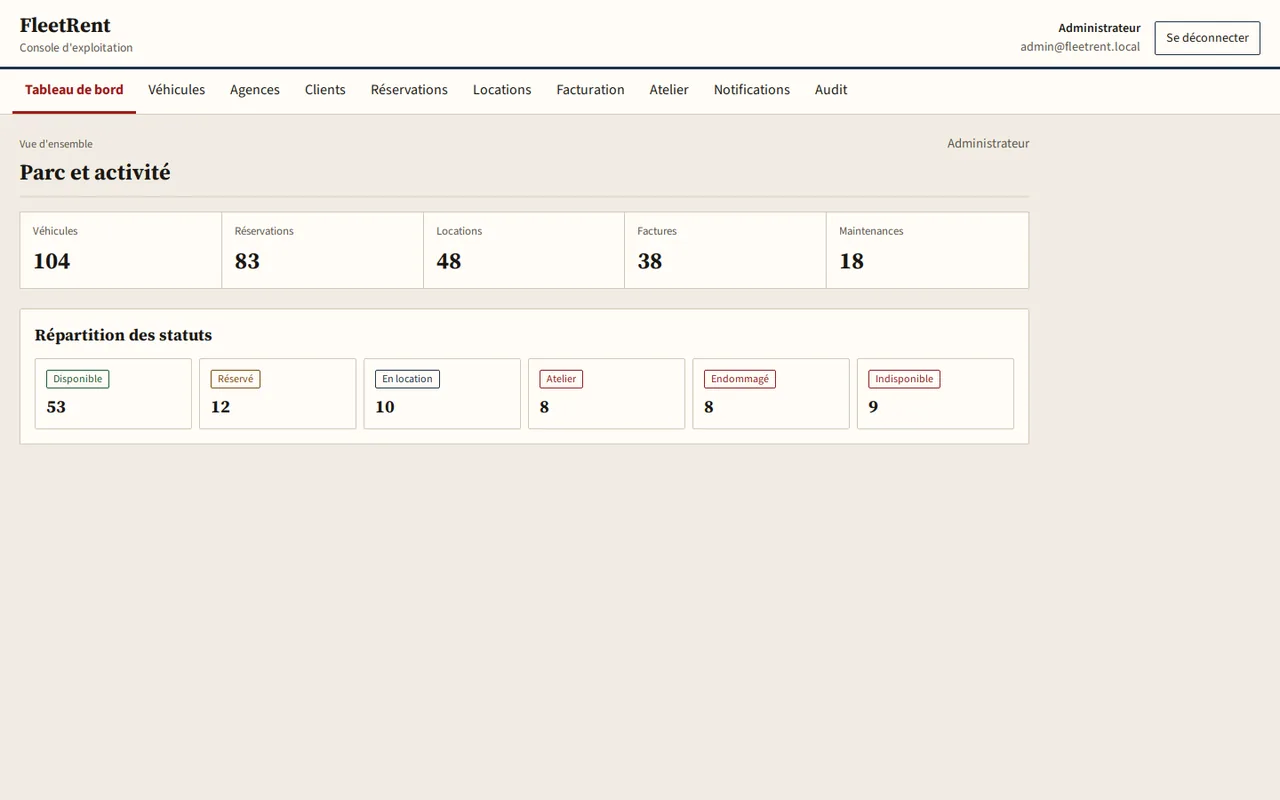Image resolution: width=1280 pixels, height=800 pixels.
Task: Click the En location count 10
Action: [x=385, y=407]
